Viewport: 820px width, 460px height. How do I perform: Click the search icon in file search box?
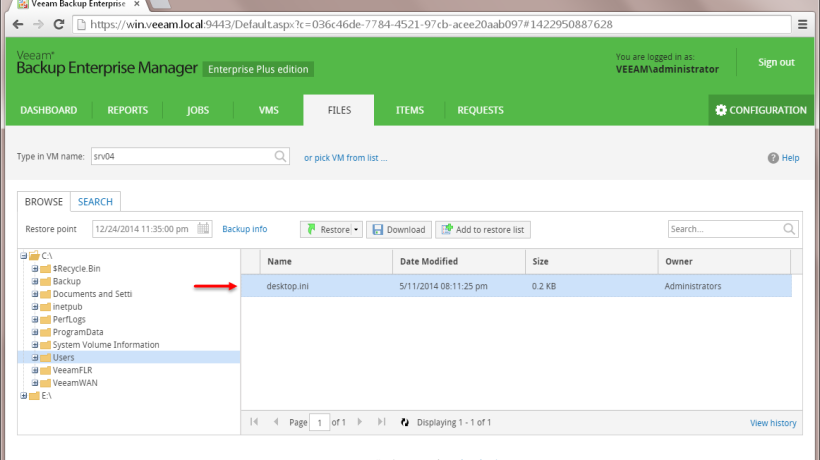790,229
